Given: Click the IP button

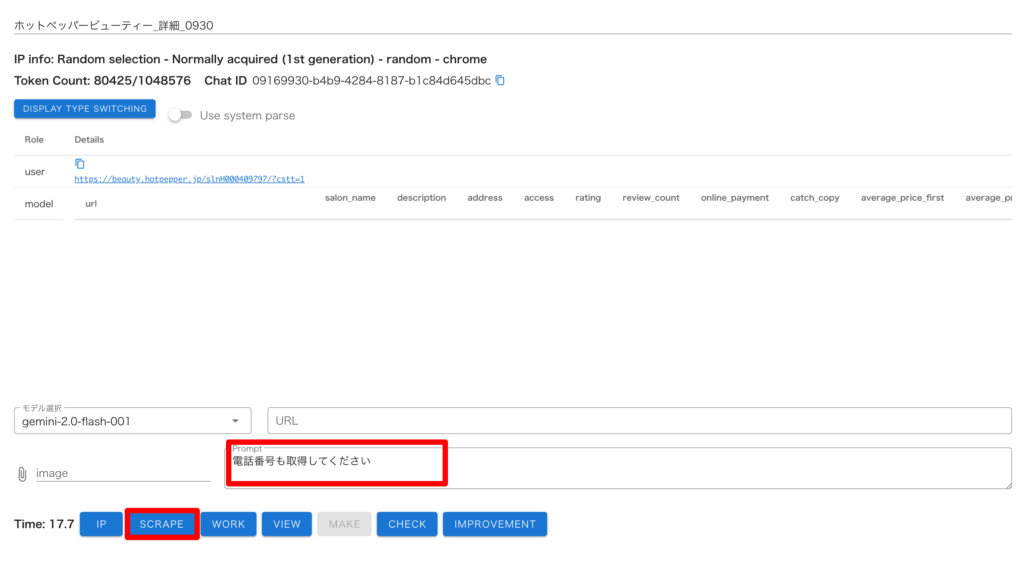Looking at the screenshot, I should (x=101, y=524).
